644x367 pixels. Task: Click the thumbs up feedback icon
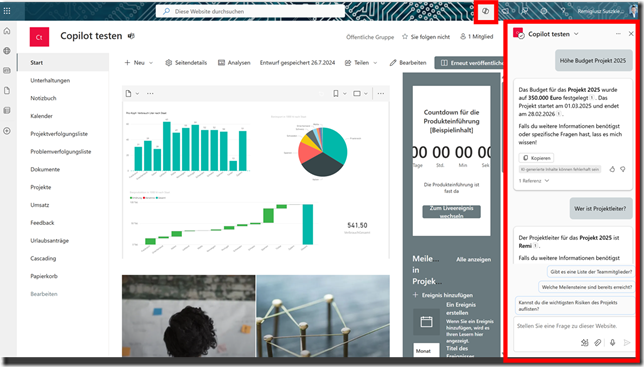coord(612,169)
